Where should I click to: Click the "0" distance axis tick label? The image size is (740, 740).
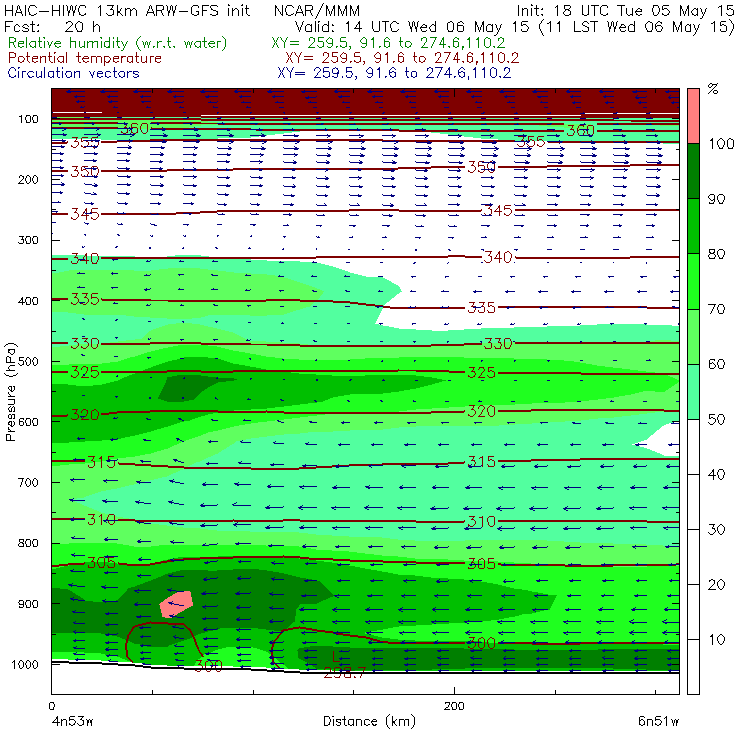pos(52,706)
